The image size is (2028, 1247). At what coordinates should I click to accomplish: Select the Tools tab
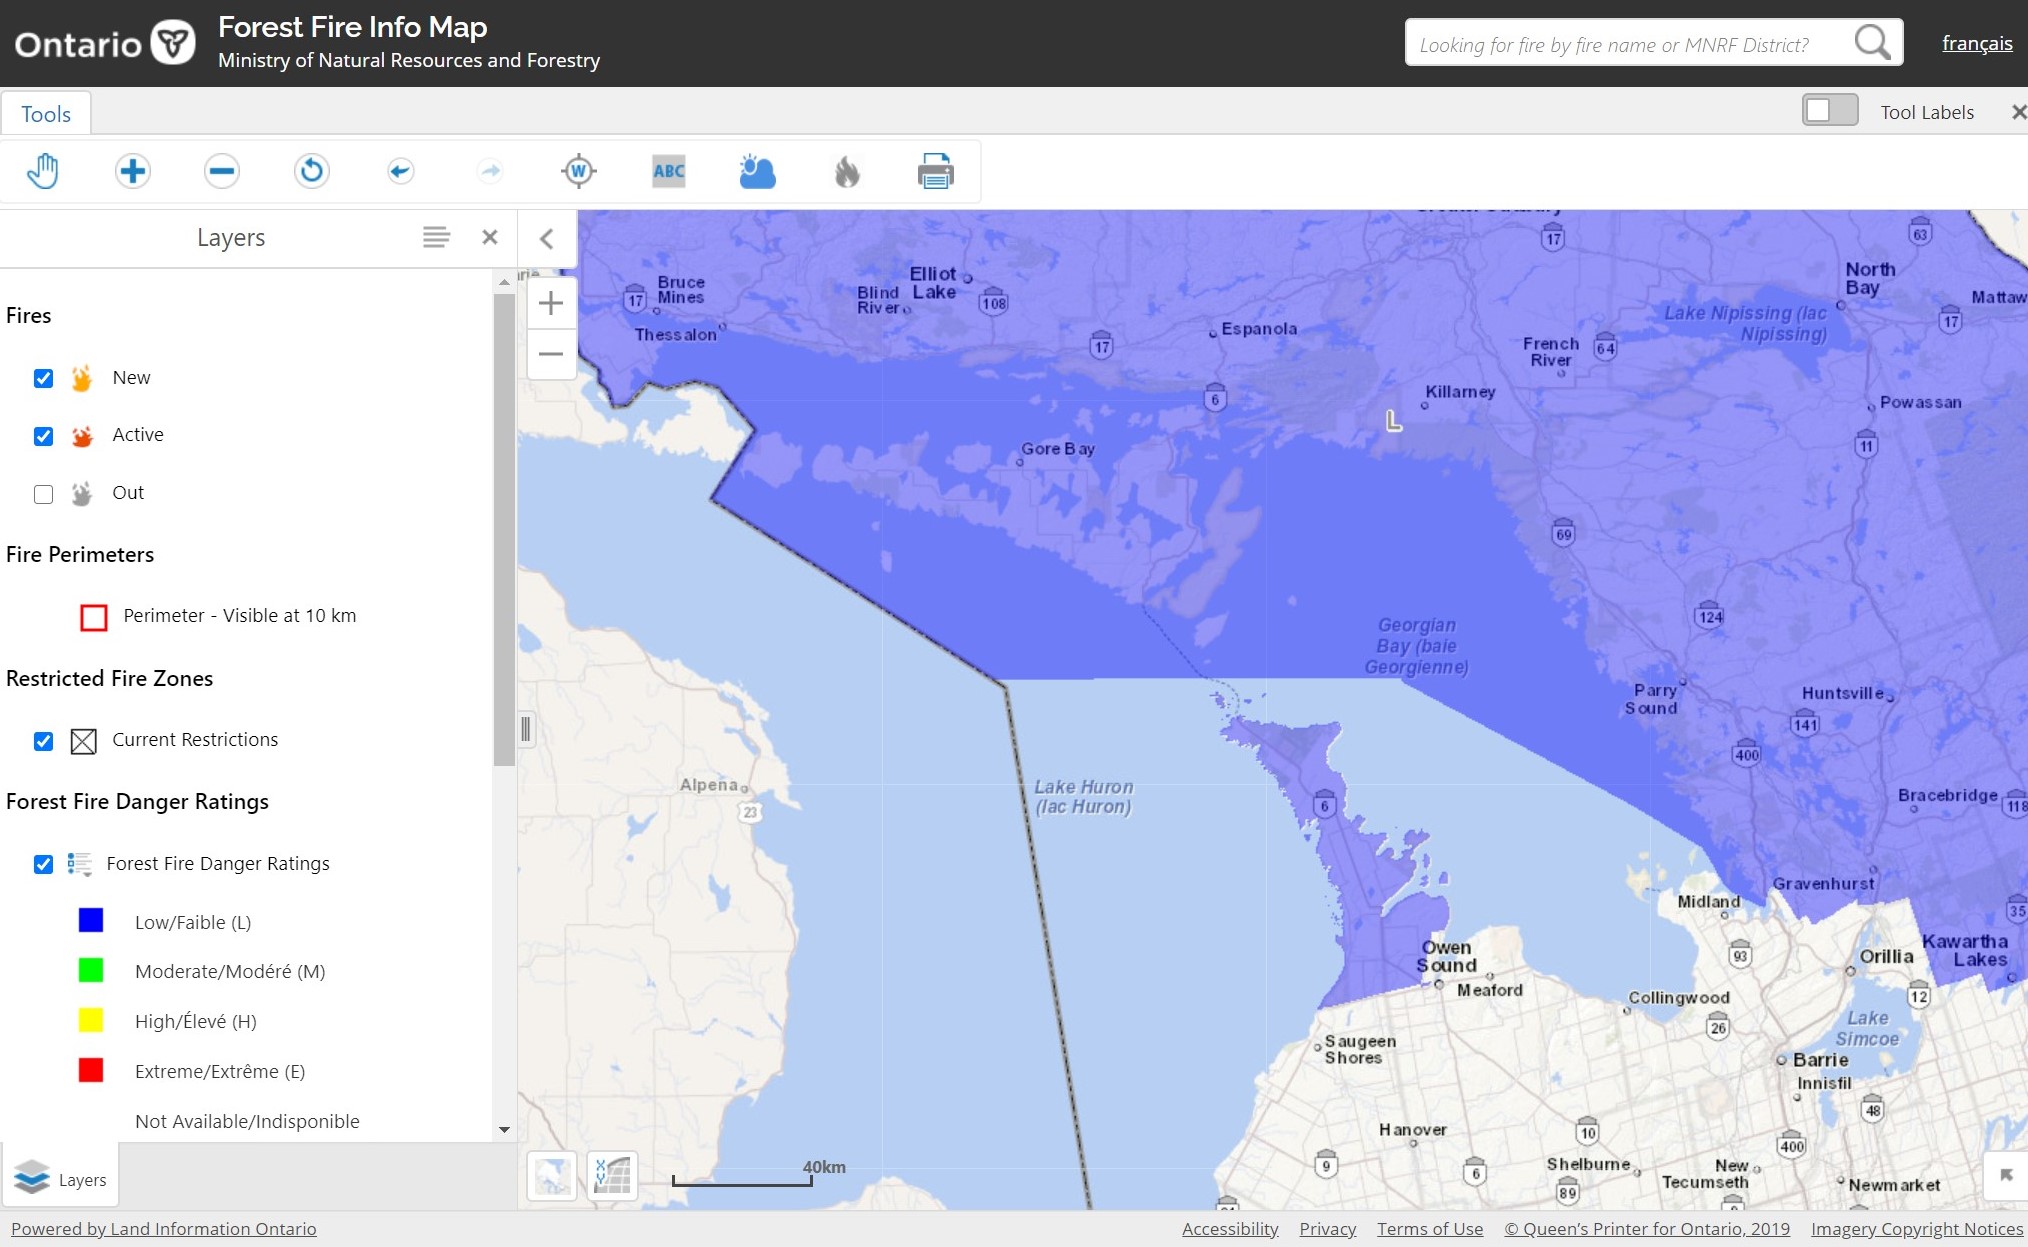pos(46,114)
